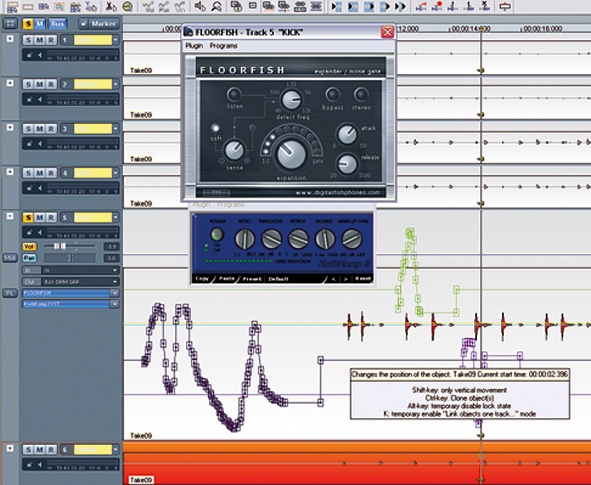Click the www.digitalfishphones.com link

(337, 193)
